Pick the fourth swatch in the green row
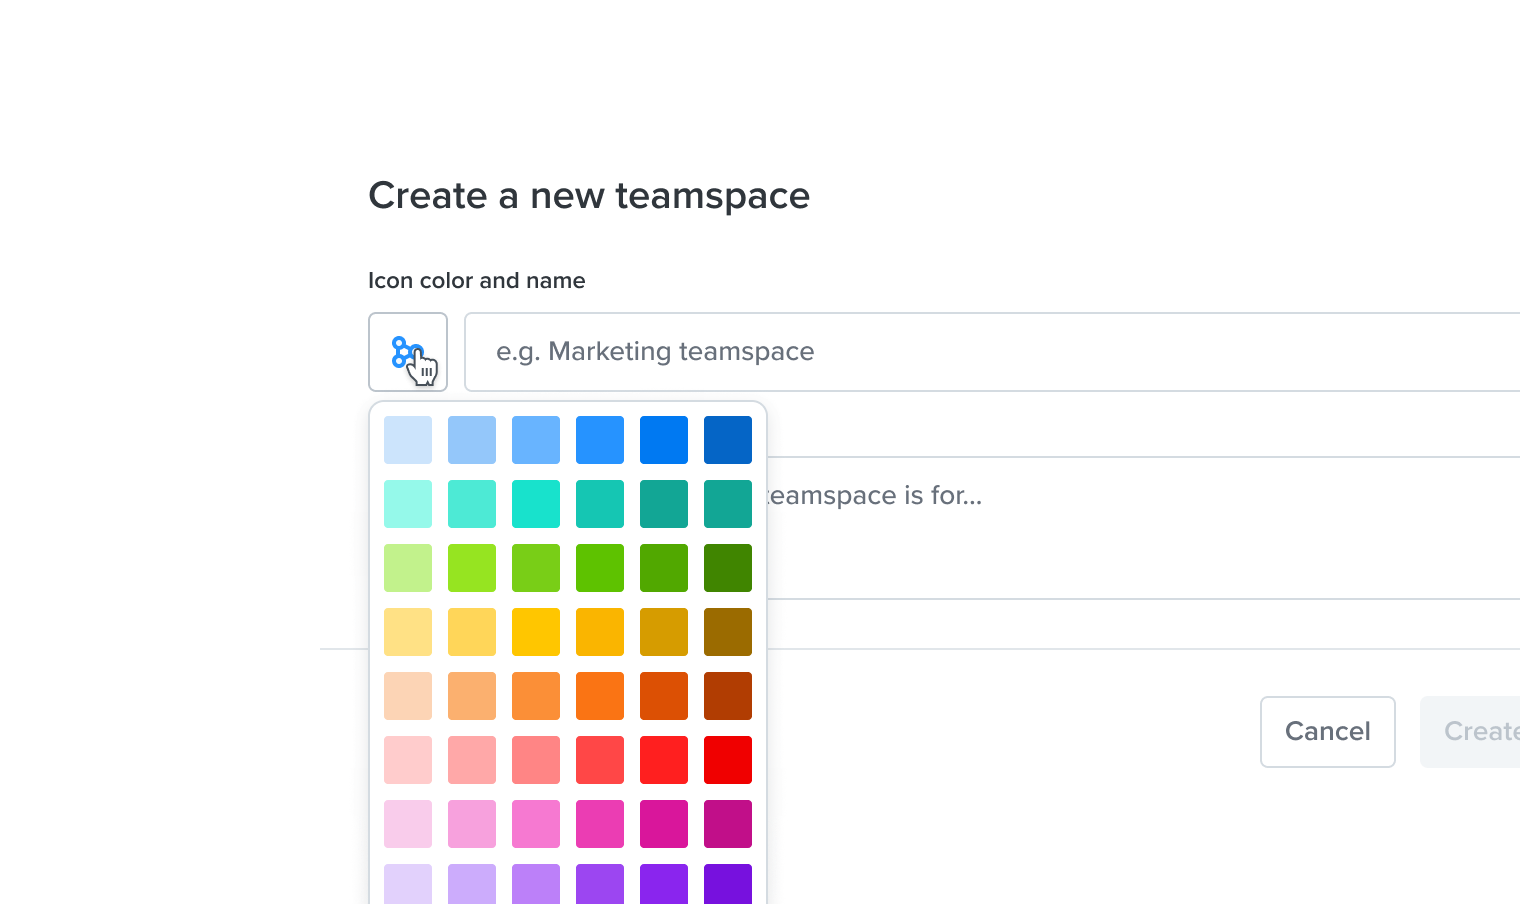Viewport: 1520px width, 904px height. [x=600, y=568]
